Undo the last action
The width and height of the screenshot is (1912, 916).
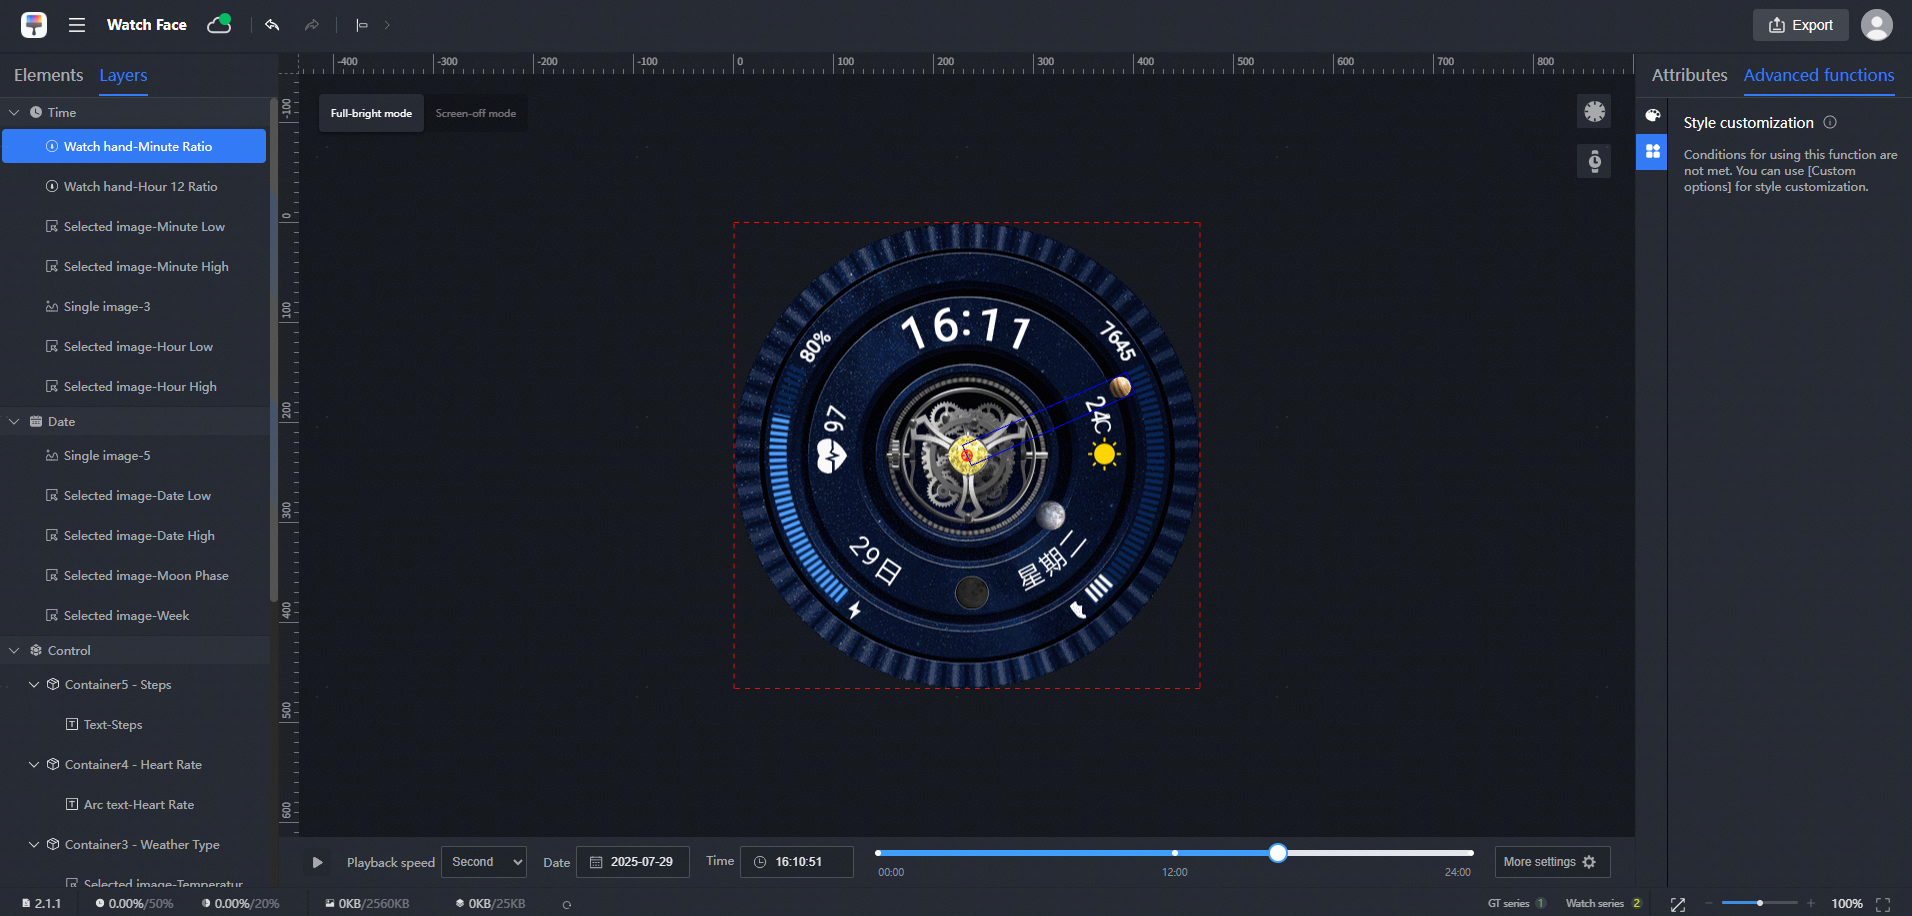pyautogui.click(x=272, y=25)
